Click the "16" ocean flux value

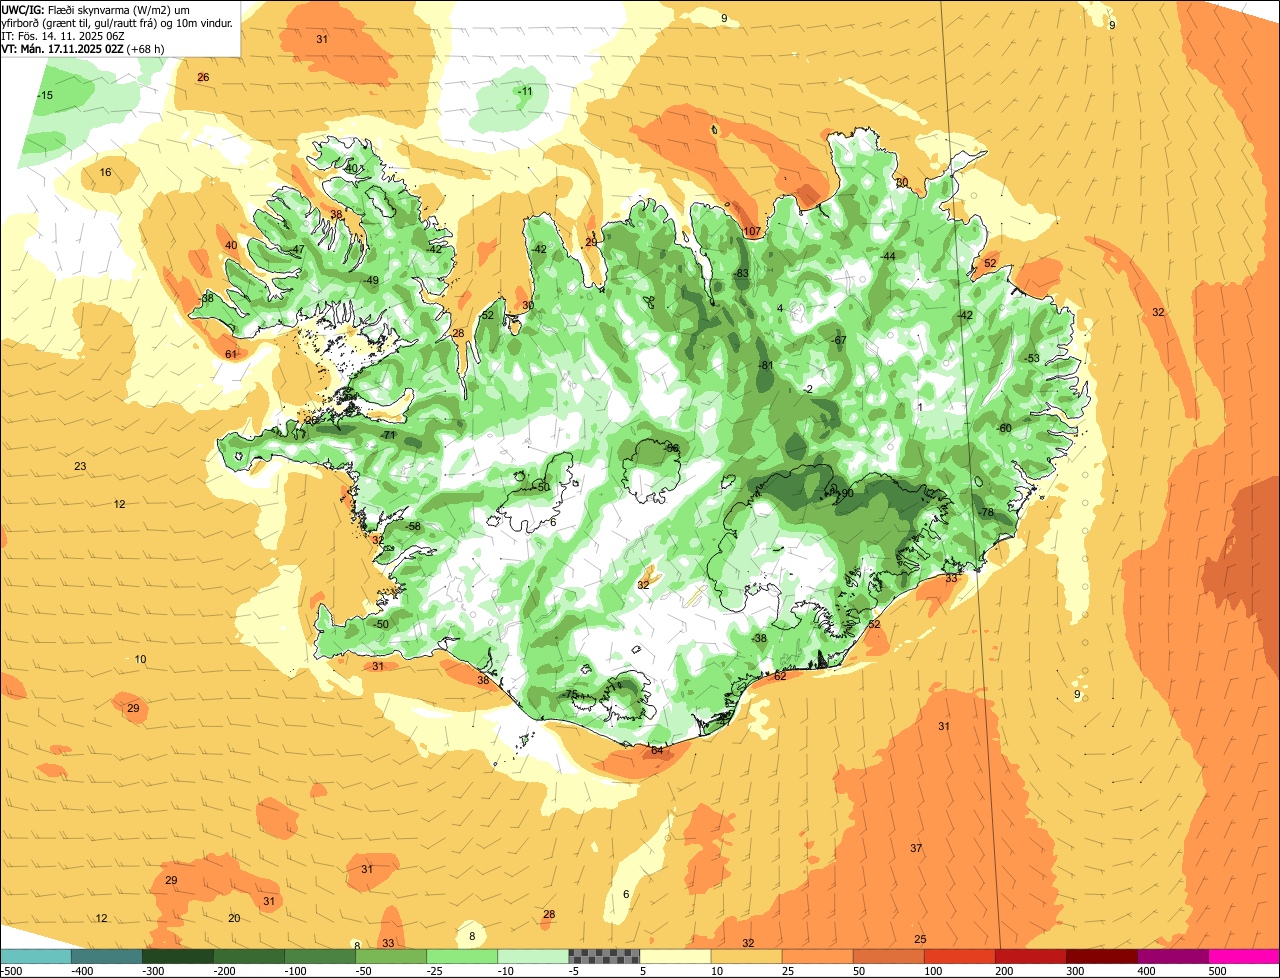click(105, 173)
